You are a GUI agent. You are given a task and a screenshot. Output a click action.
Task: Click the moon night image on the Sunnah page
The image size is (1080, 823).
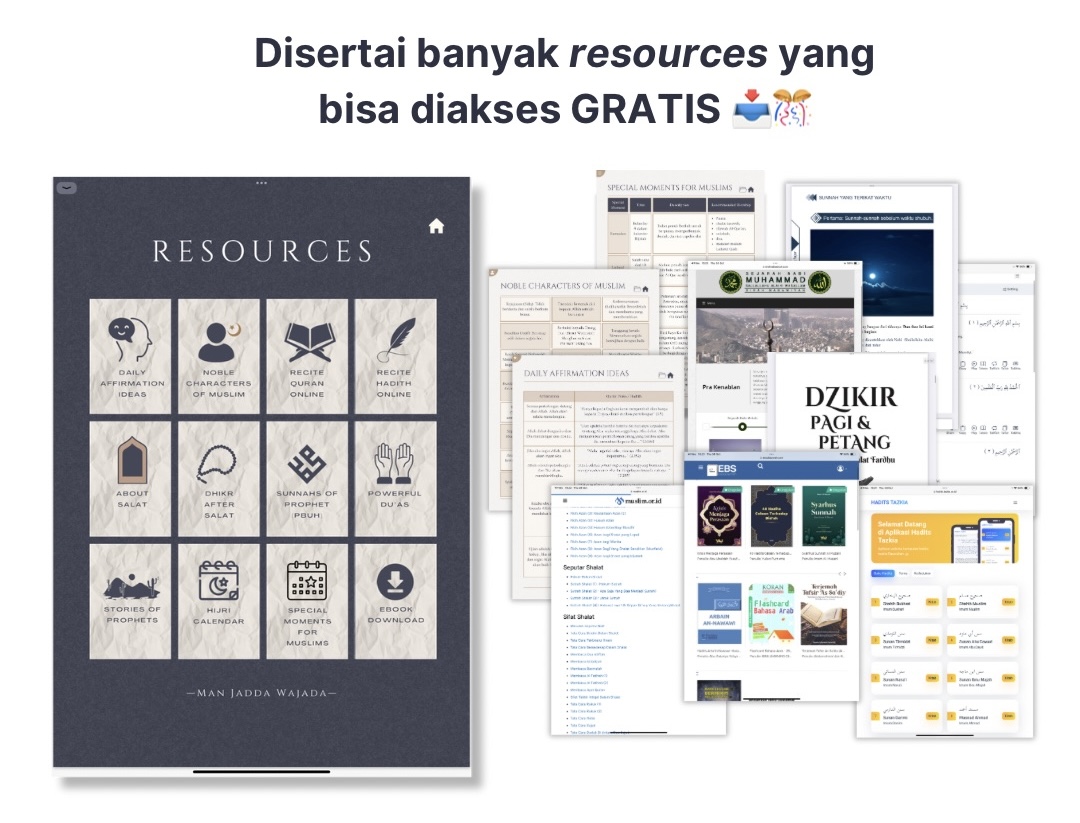pos(871,273)
